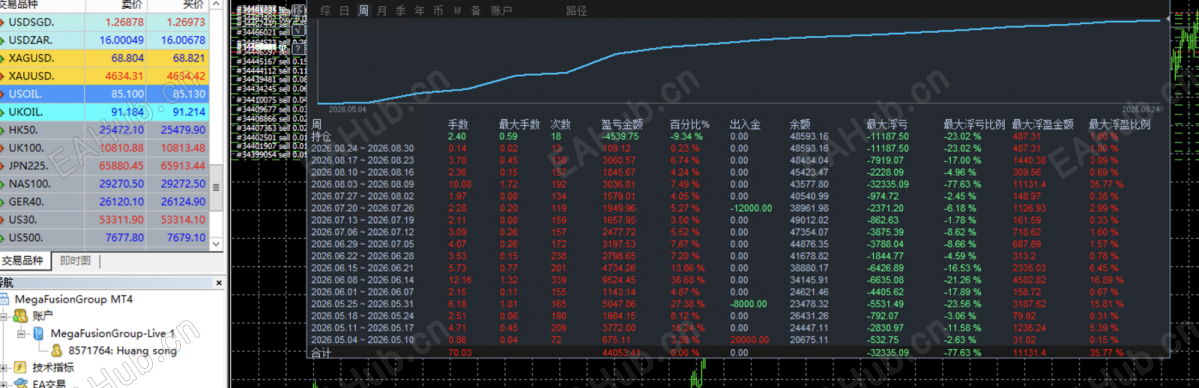Select the HK50. symbol row
1199x388 pixels.
point(105,129)
